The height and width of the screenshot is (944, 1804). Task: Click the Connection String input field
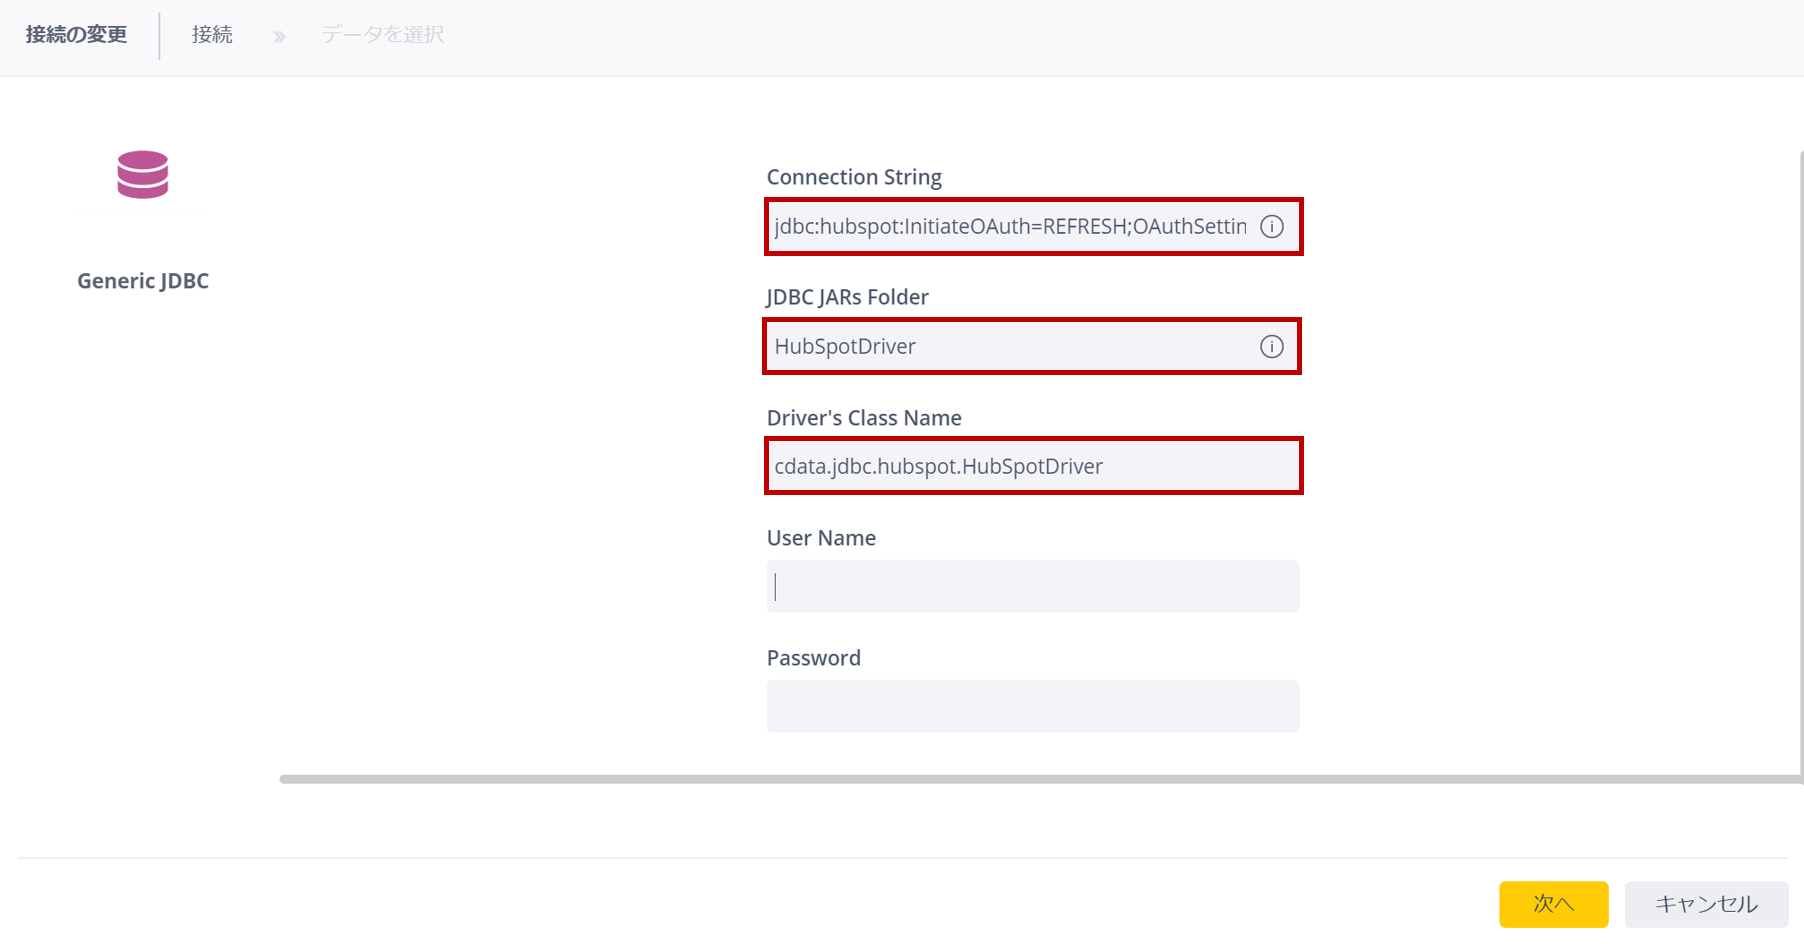pos(1033,227)
